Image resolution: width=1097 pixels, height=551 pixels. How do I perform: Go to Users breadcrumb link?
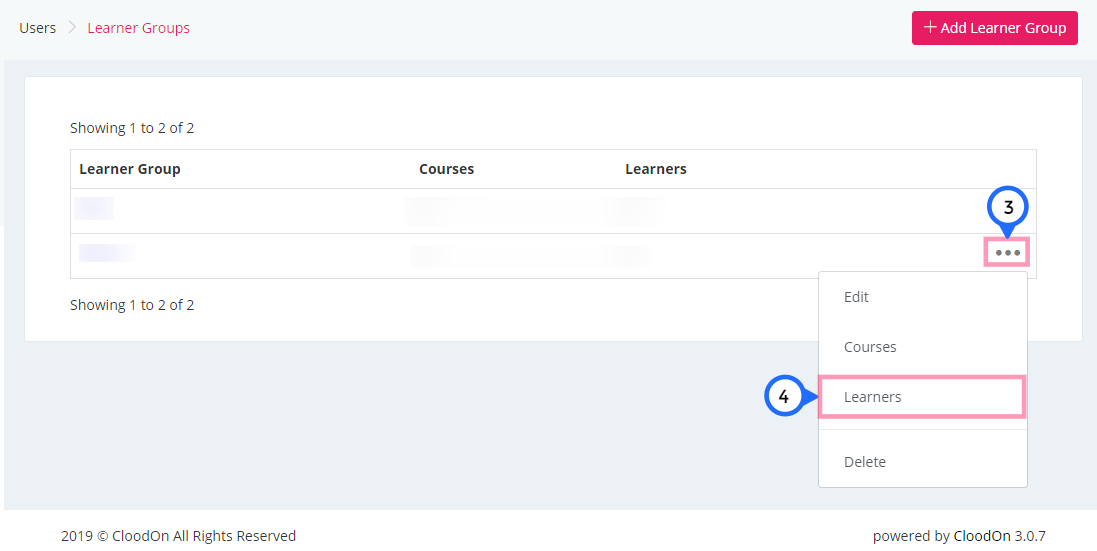point(38,29)
